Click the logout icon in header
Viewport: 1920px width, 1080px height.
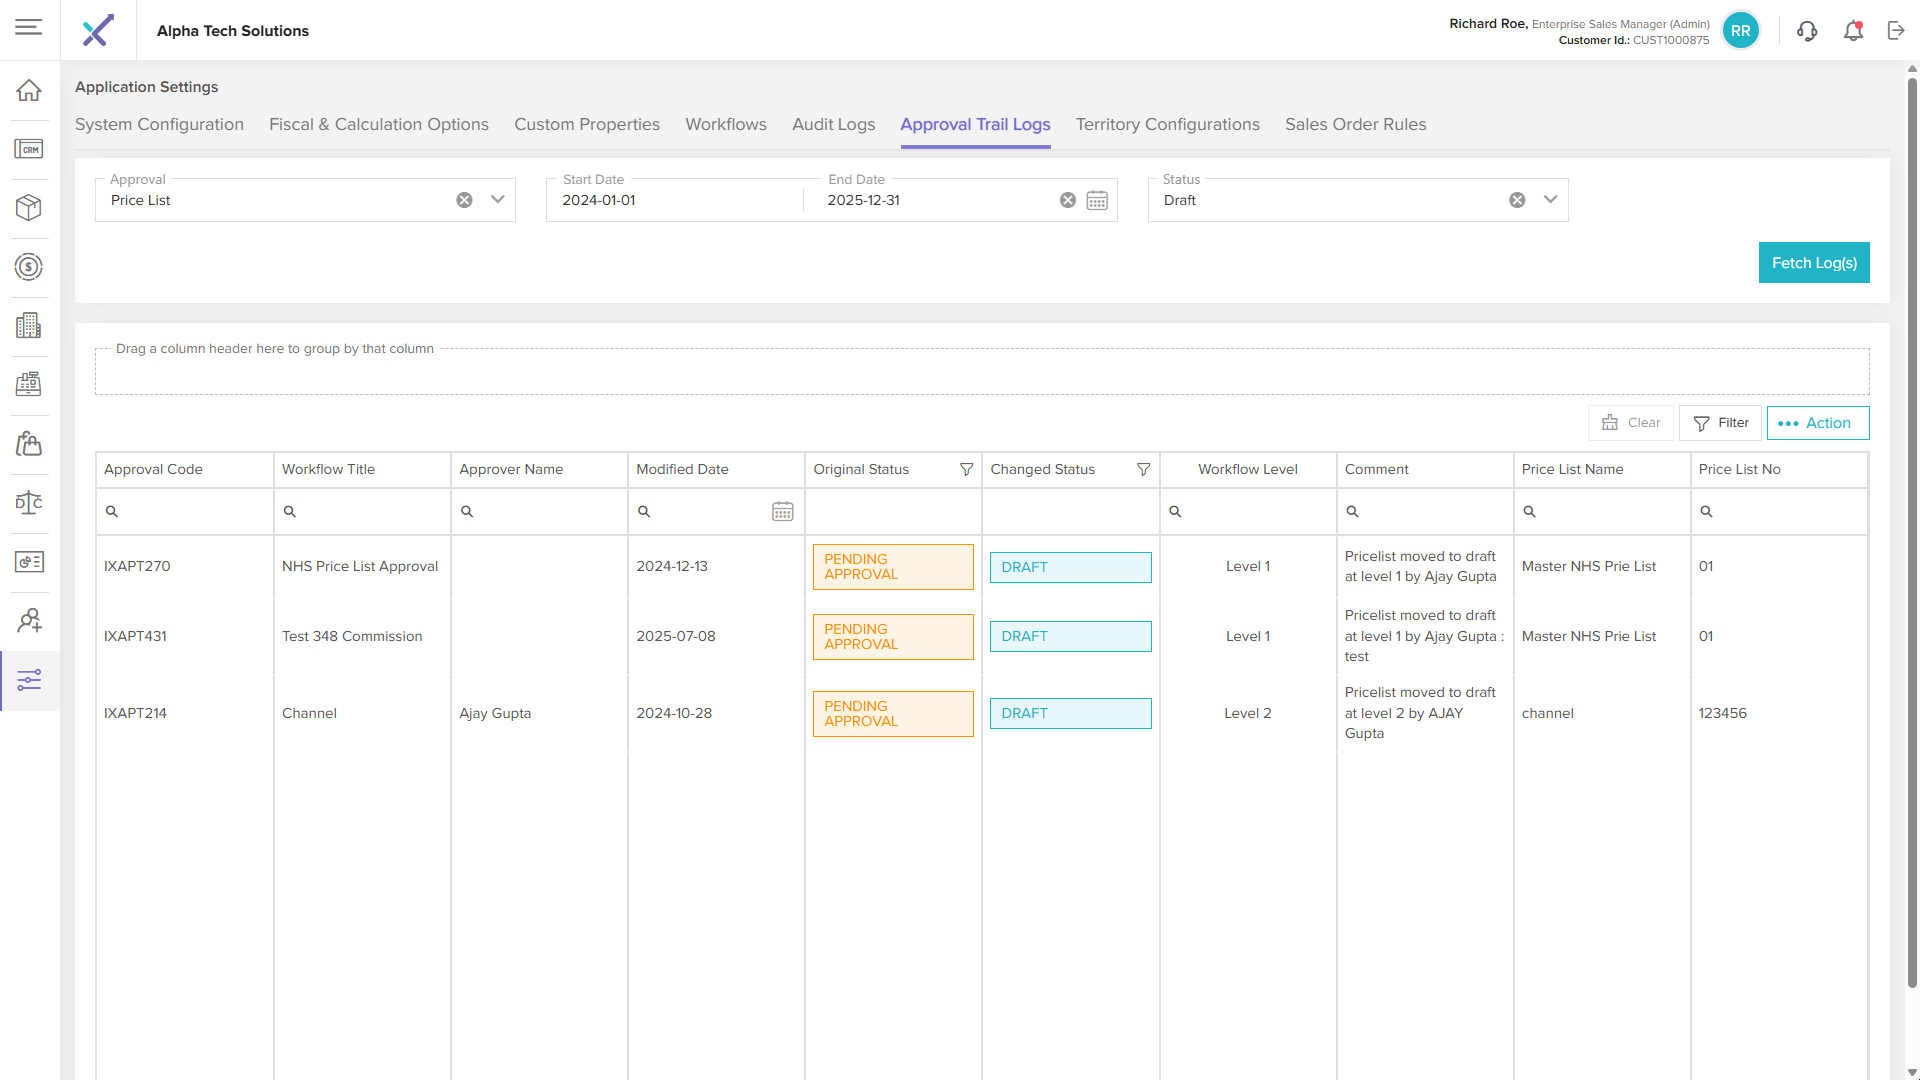click(1896, 31)
